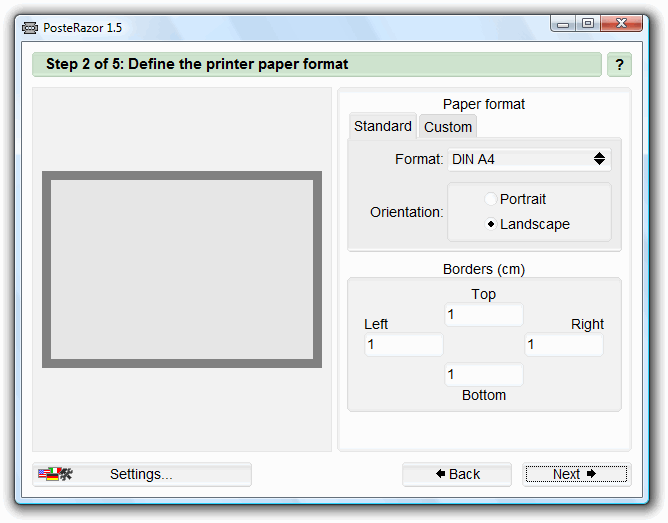This screenshot has width=668, height=523.
Task: Click the Bottom border input field
Action: click(x=484, y=375)
